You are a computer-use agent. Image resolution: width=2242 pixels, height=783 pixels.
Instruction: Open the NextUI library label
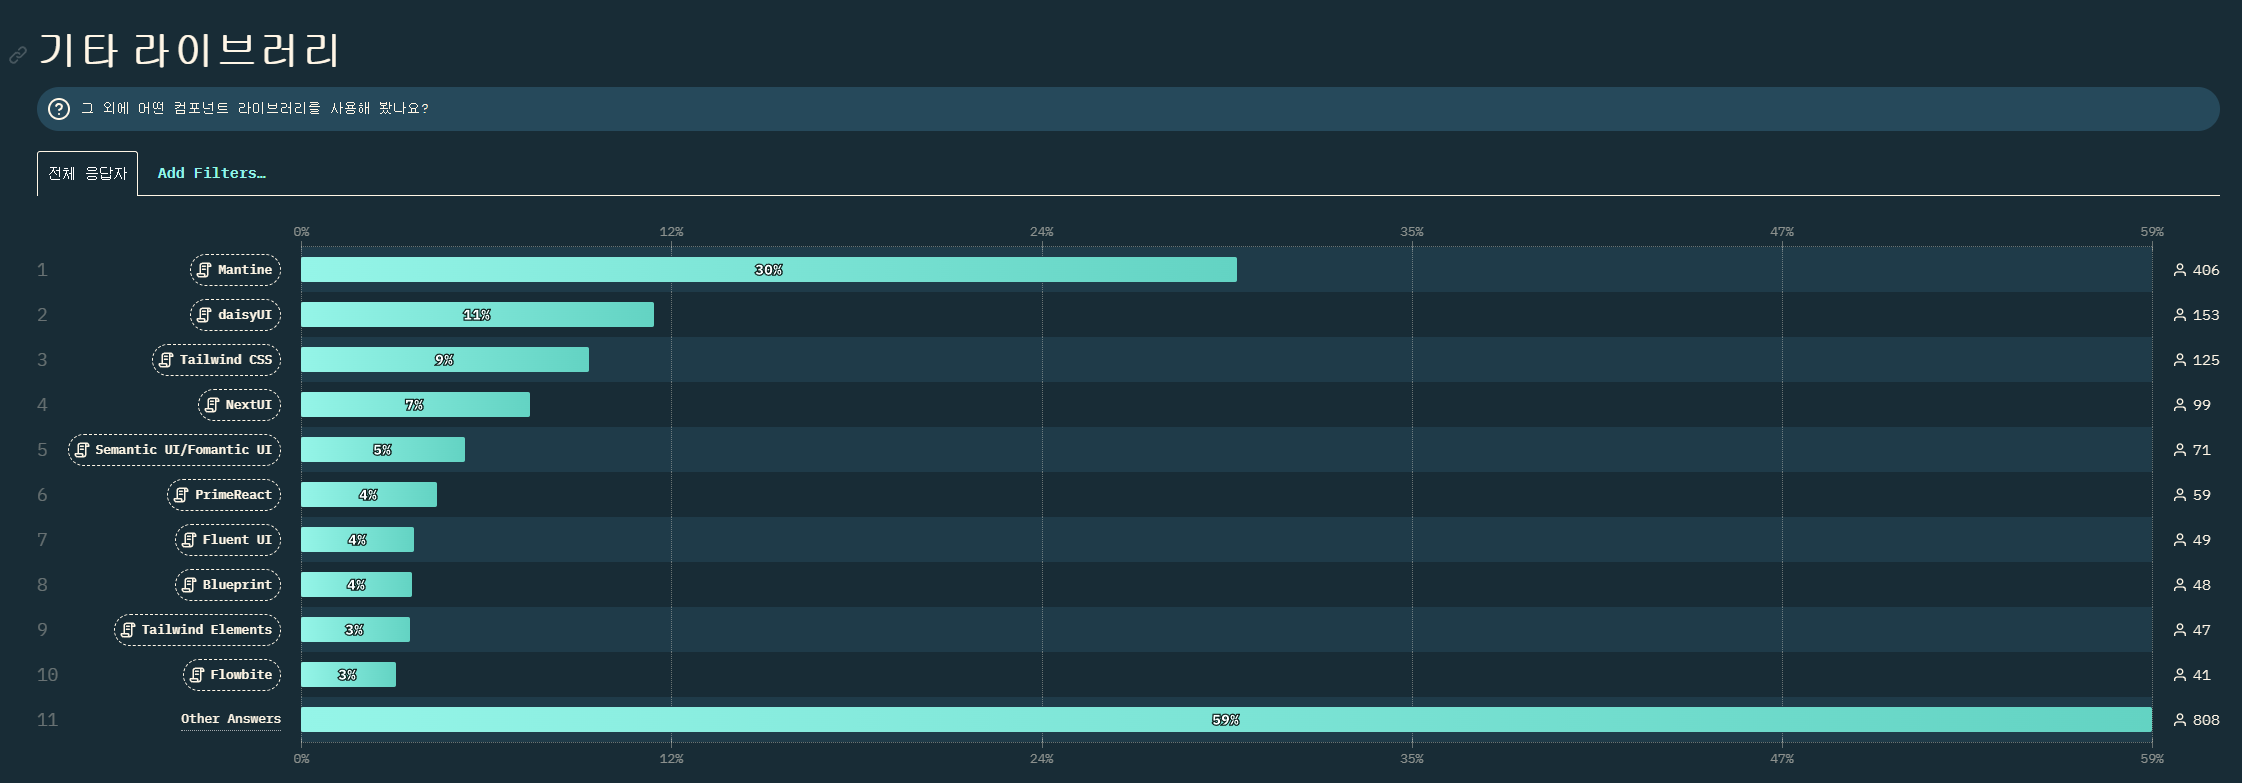click(239, 405)
